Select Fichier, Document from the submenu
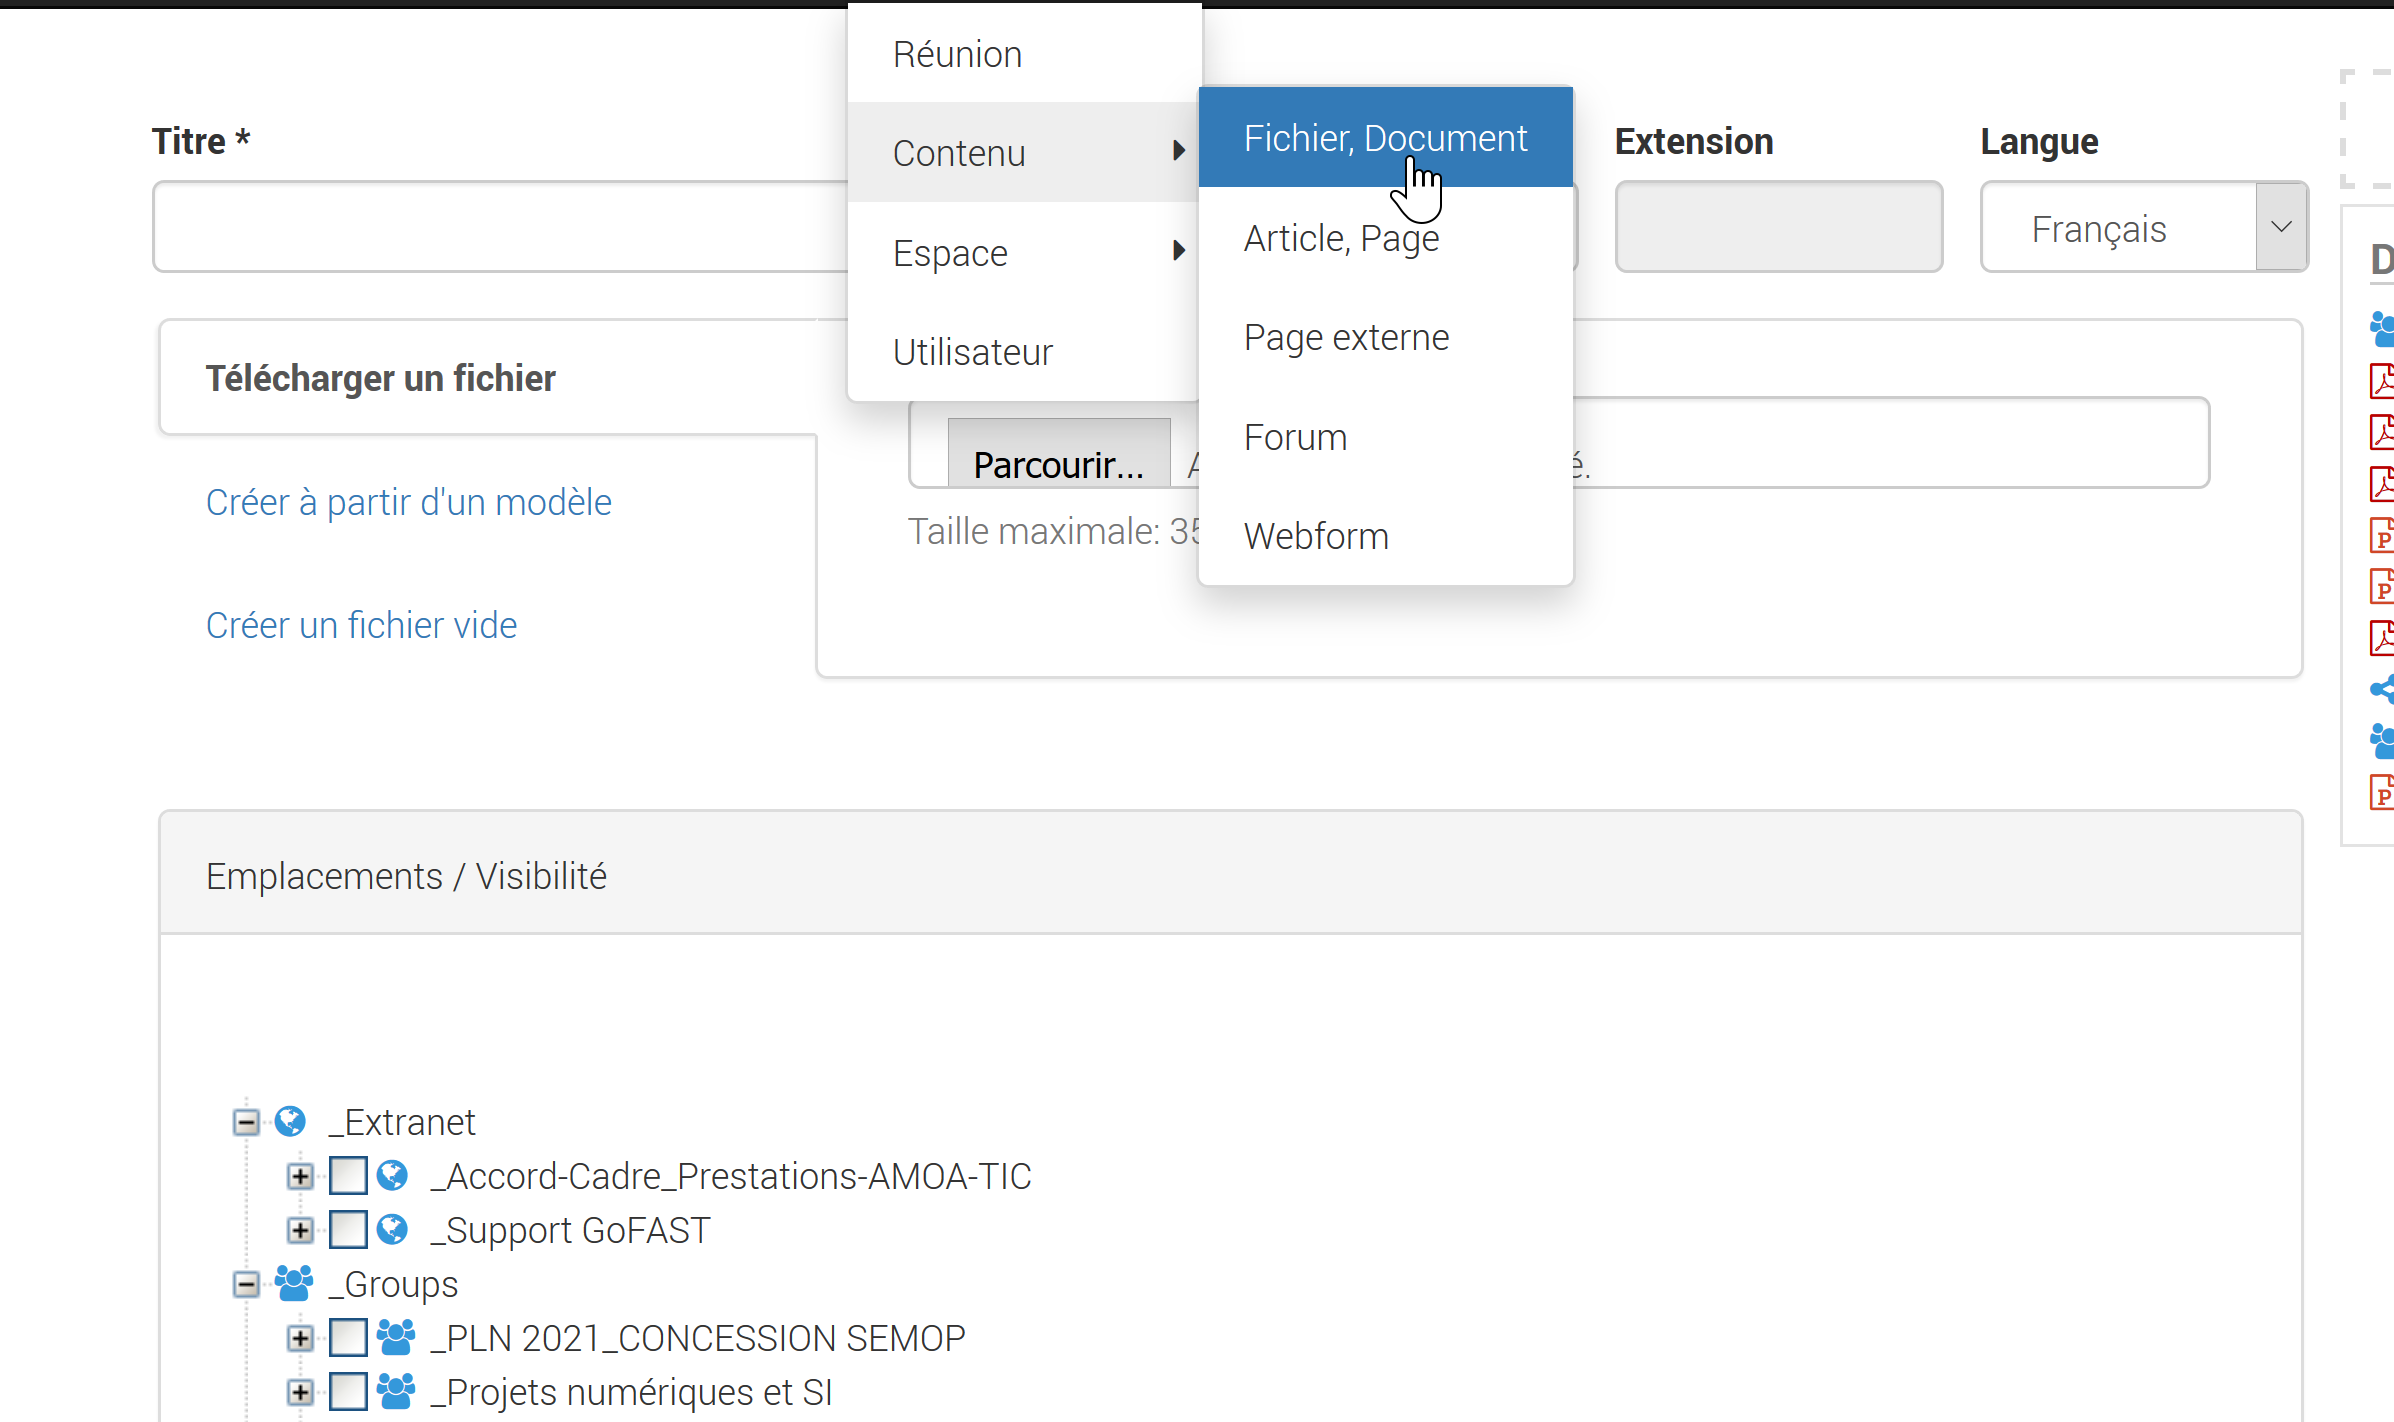 click(1384, 138)
